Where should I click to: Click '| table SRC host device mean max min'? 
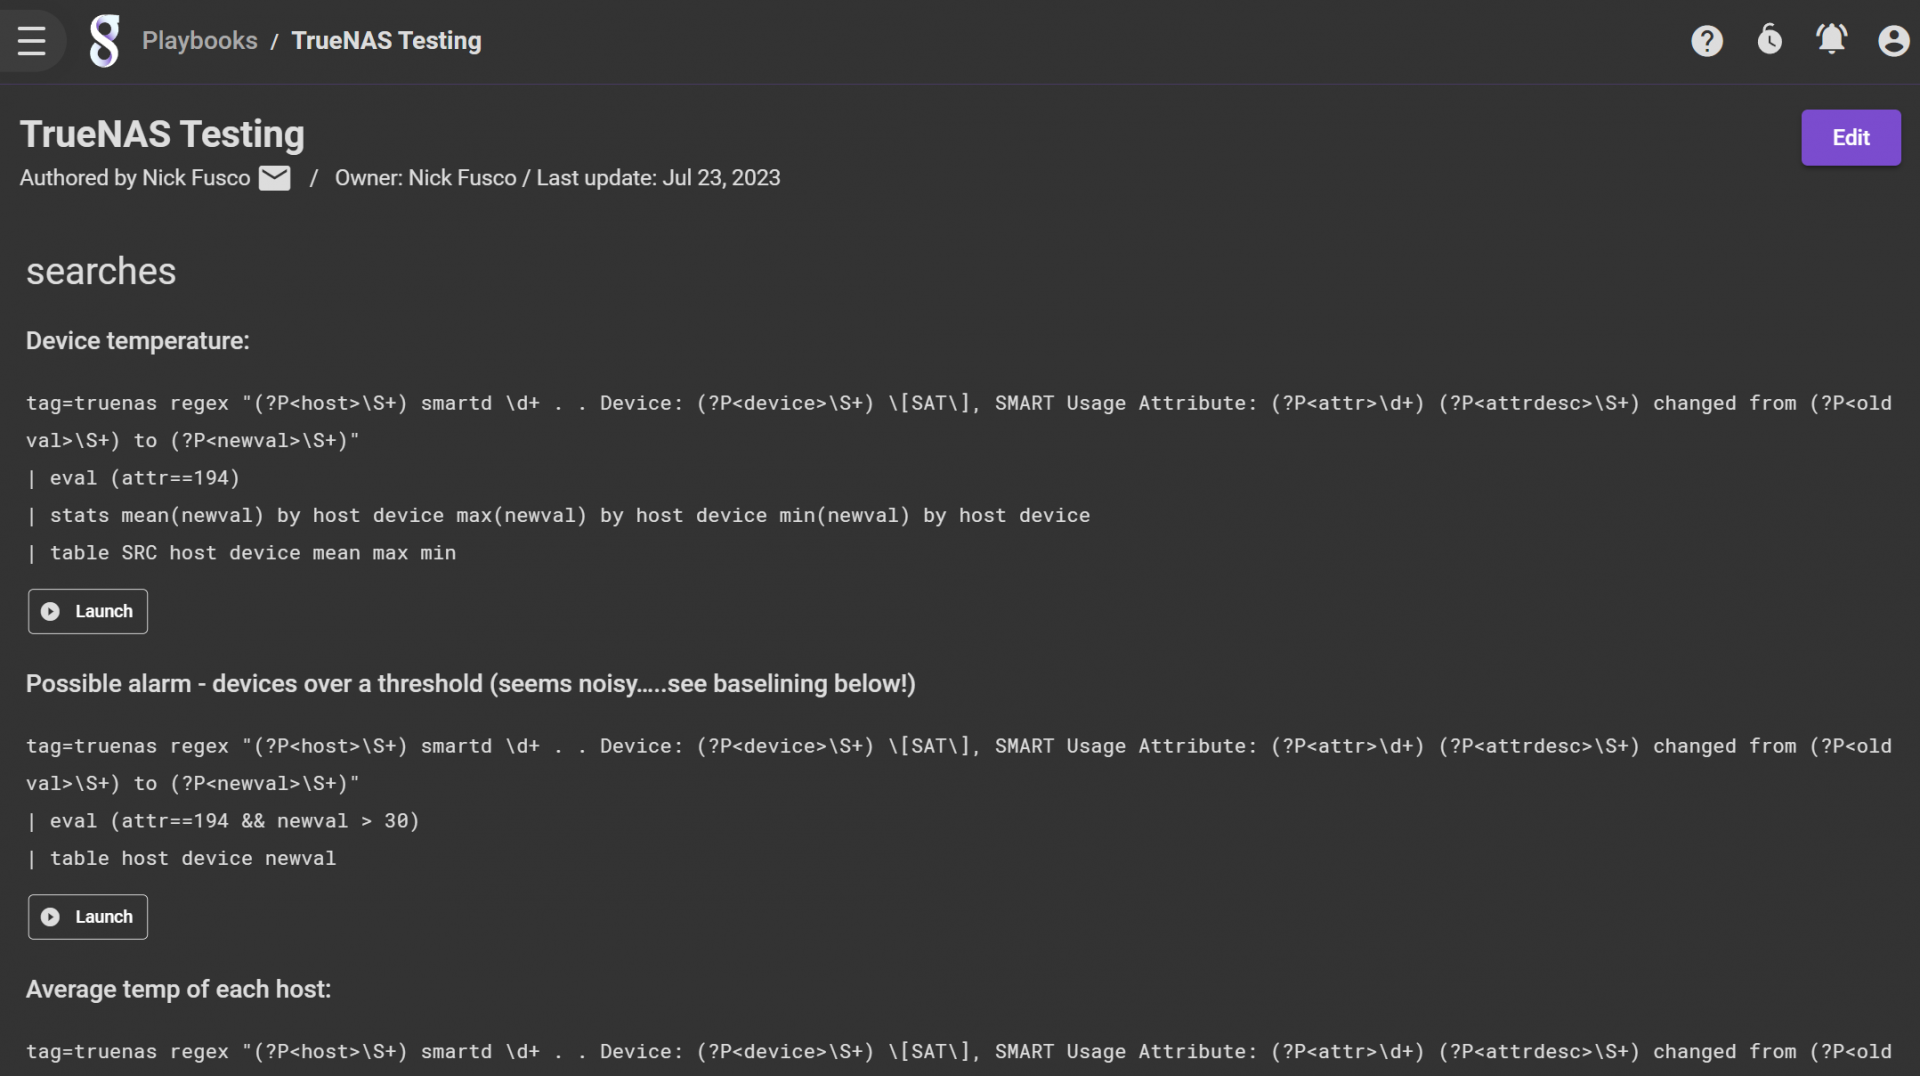[241, 553]
